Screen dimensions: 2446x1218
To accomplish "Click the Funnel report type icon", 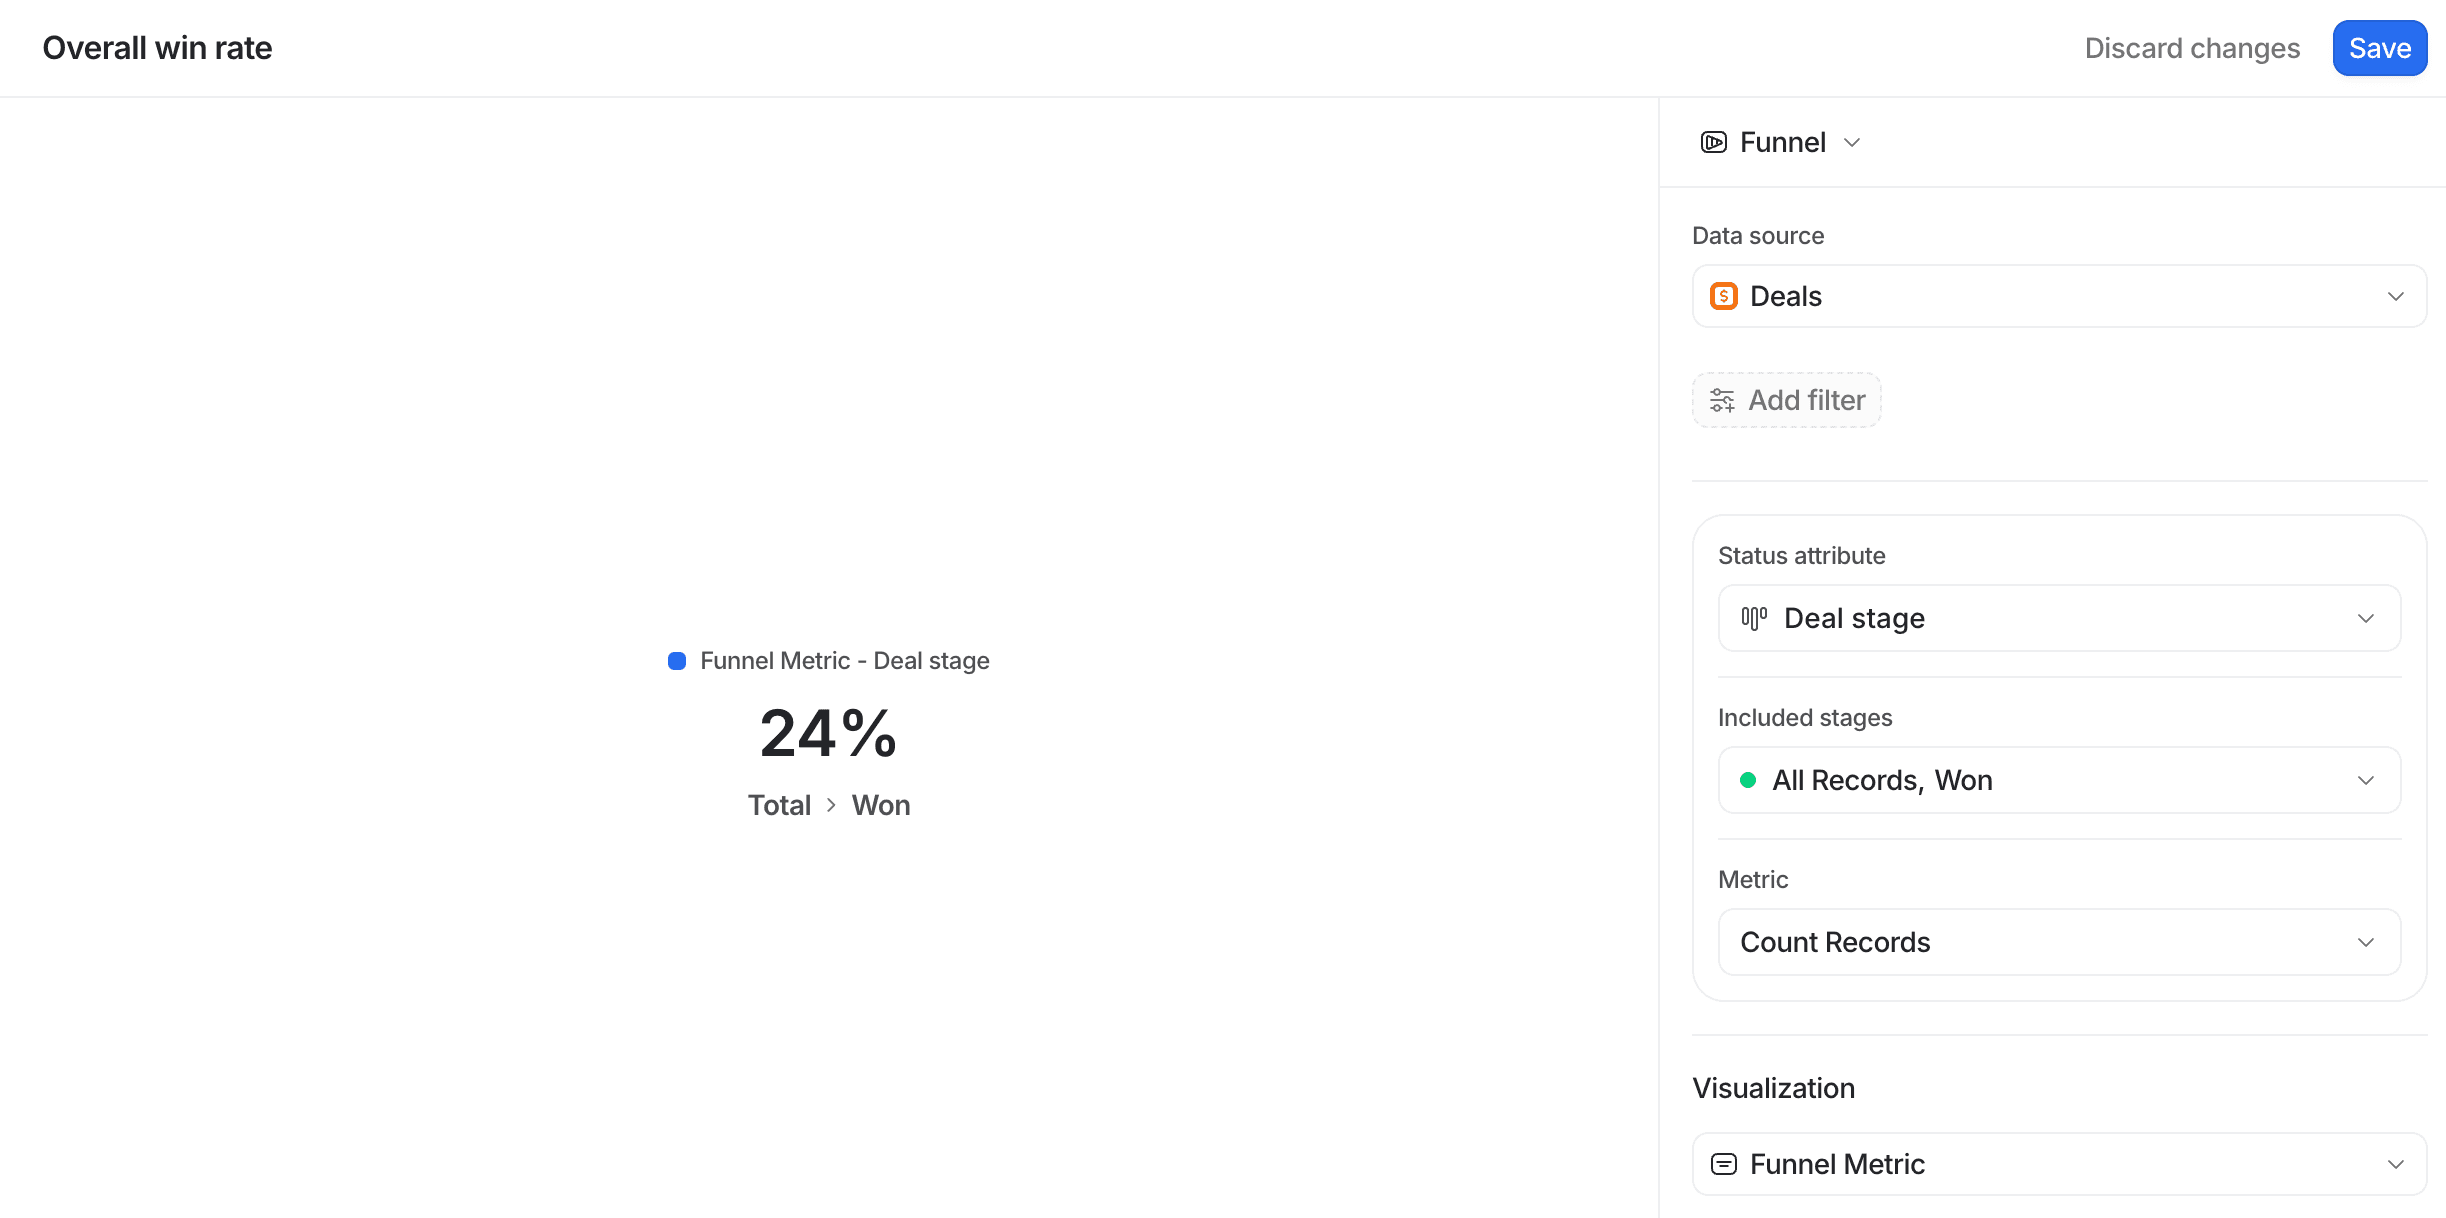I will (1713, 142).
